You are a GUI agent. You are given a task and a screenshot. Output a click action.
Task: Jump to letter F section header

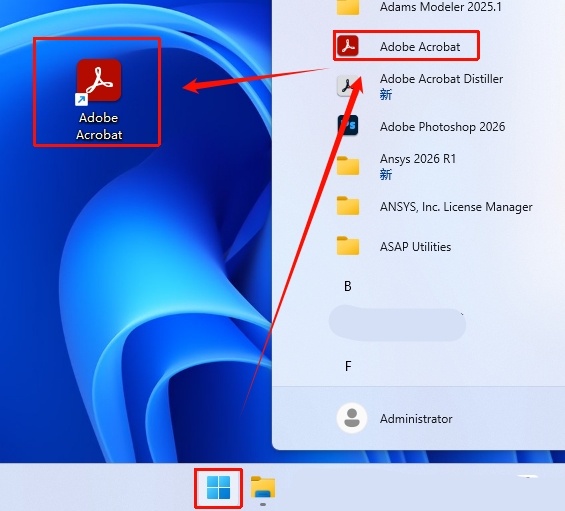tap(348, 366)
